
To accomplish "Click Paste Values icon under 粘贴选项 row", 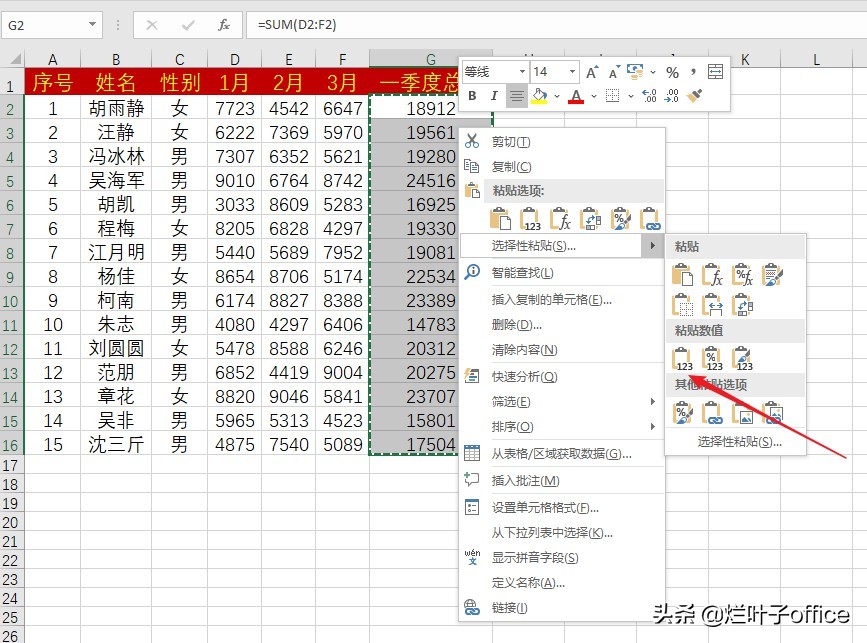I will (x=530, y=218).
